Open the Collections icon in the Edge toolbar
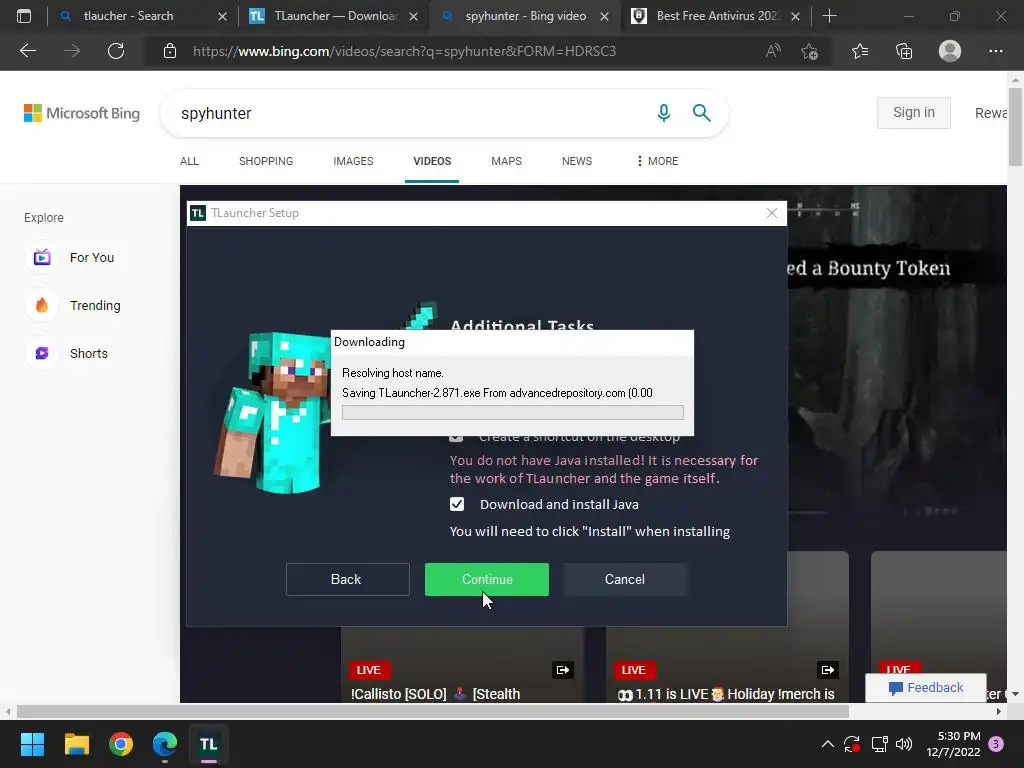 coord(904,51)
